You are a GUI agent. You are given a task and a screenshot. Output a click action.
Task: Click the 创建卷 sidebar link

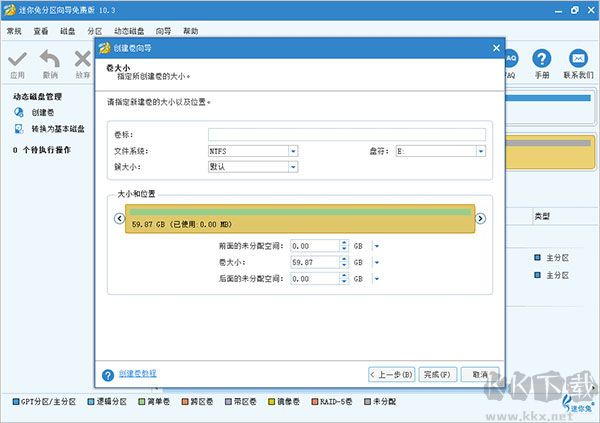(x=42, y=112)
